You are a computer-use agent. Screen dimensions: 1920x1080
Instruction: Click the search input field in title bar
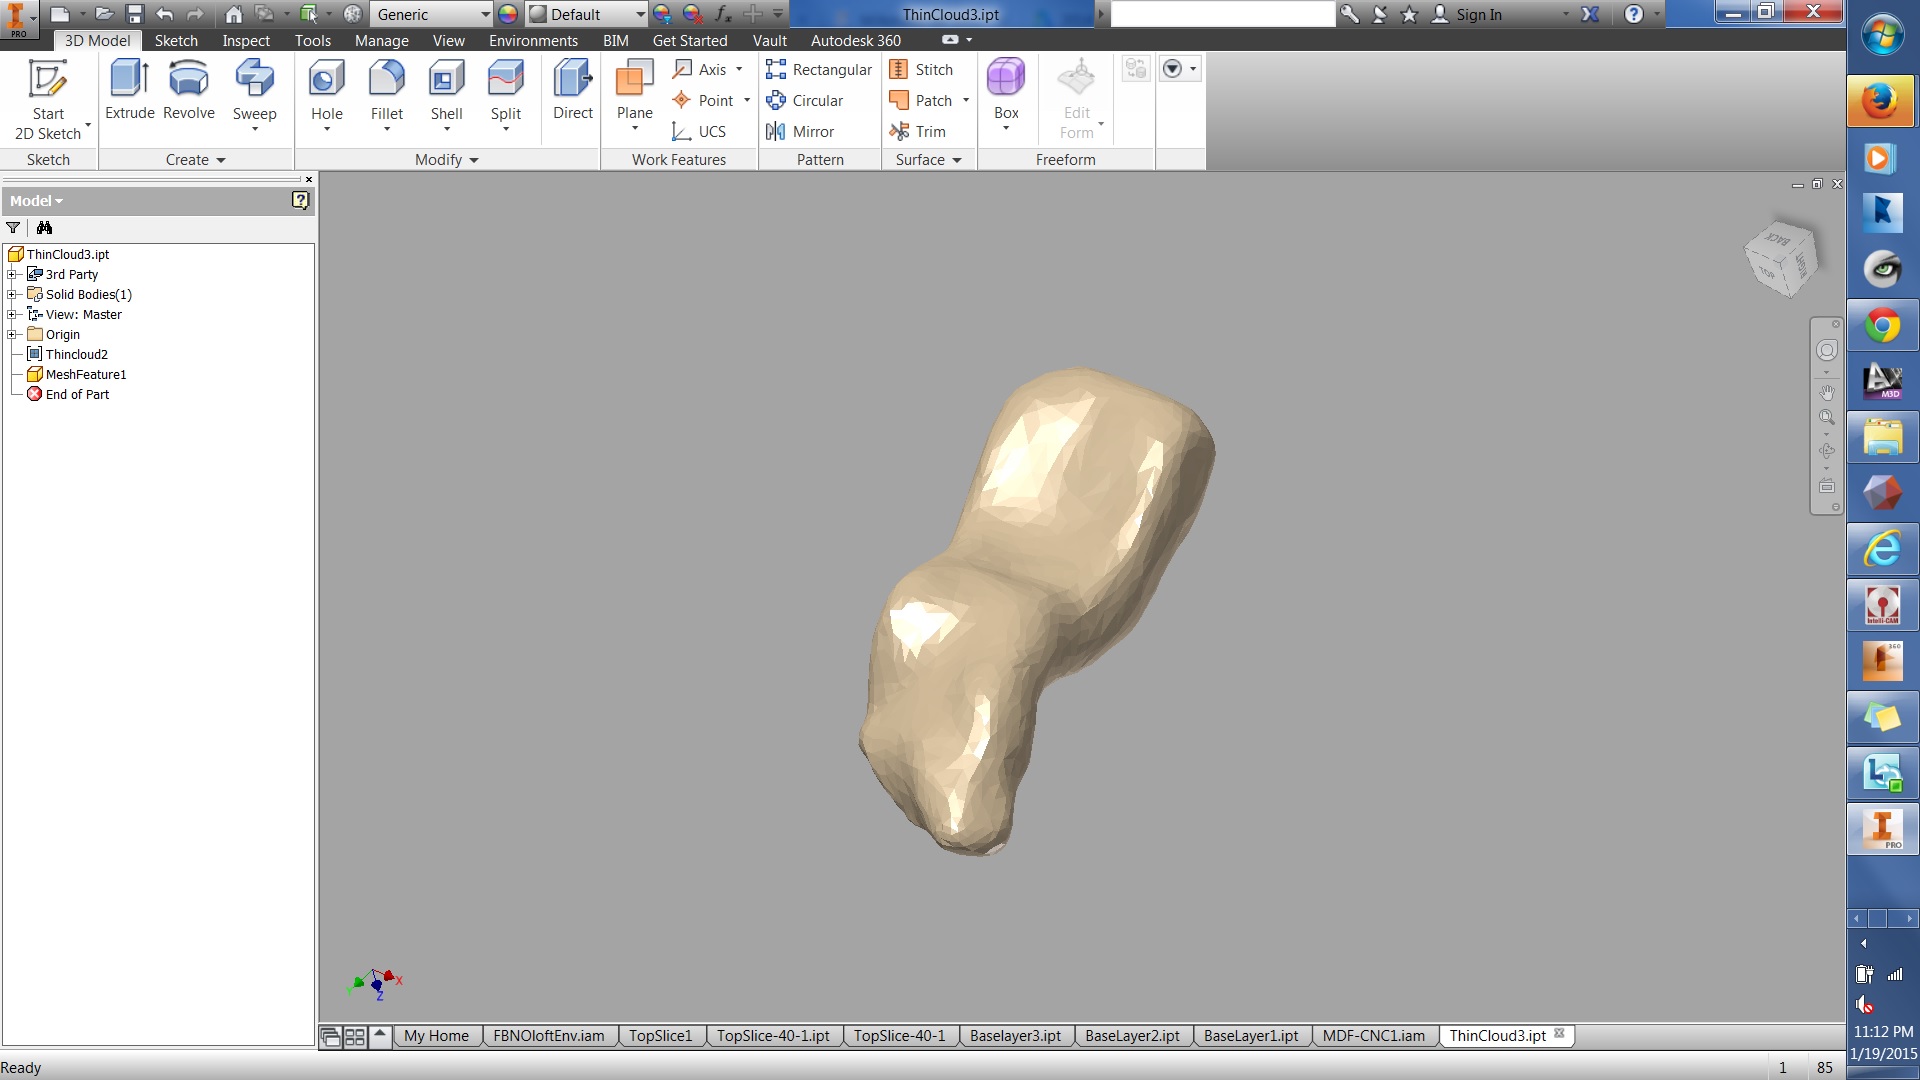[1222, 14]
